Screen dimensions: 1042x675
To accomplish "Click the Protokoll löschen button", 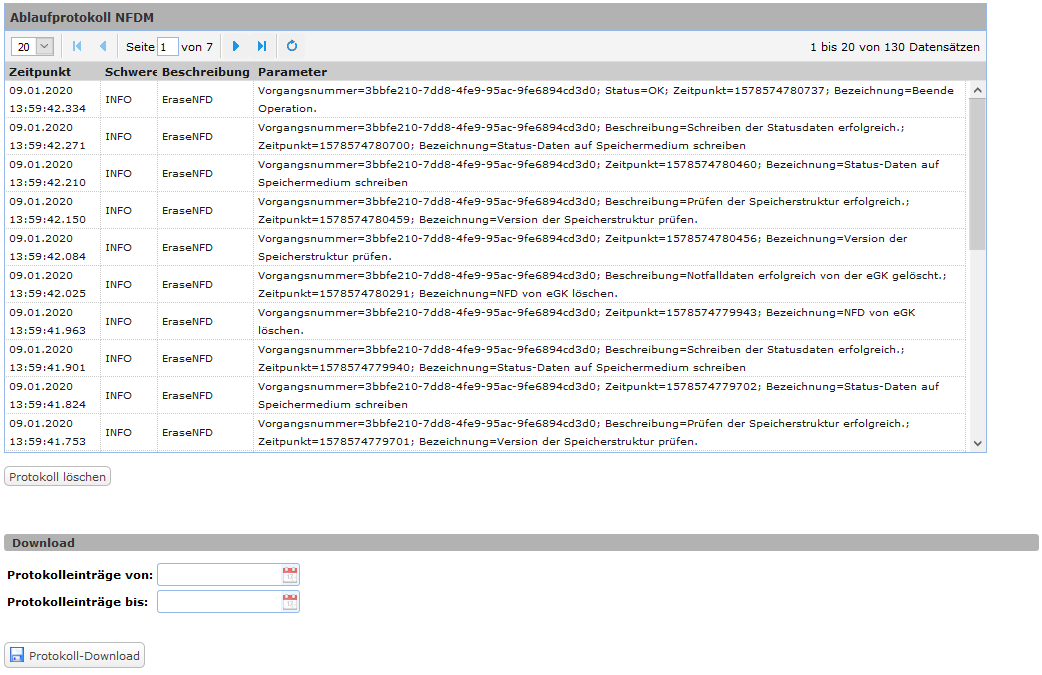I will (x=57, y=477).
